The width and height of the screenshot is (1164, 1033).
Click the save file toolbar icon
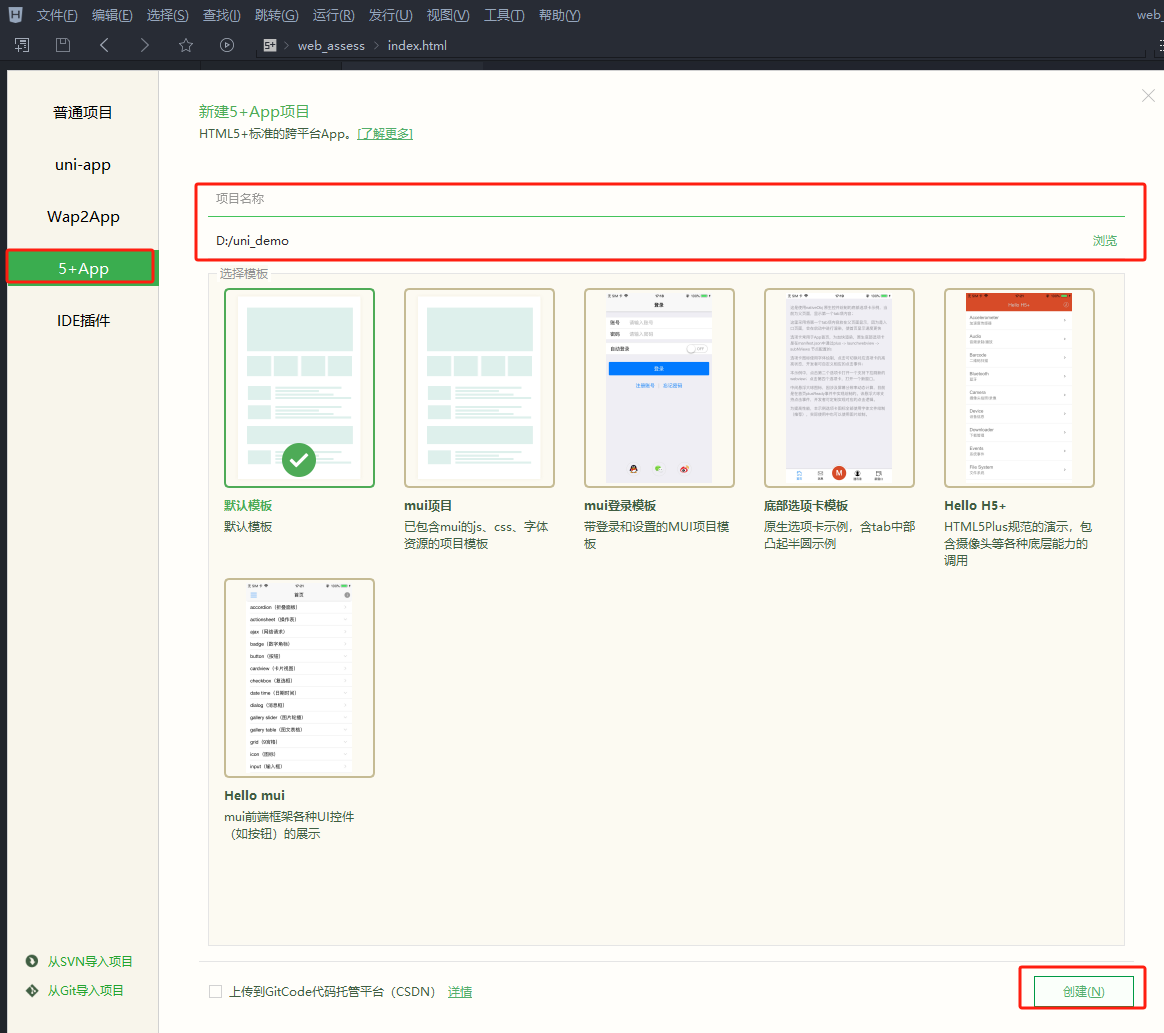pyautogui.click(x=63, y=45)
